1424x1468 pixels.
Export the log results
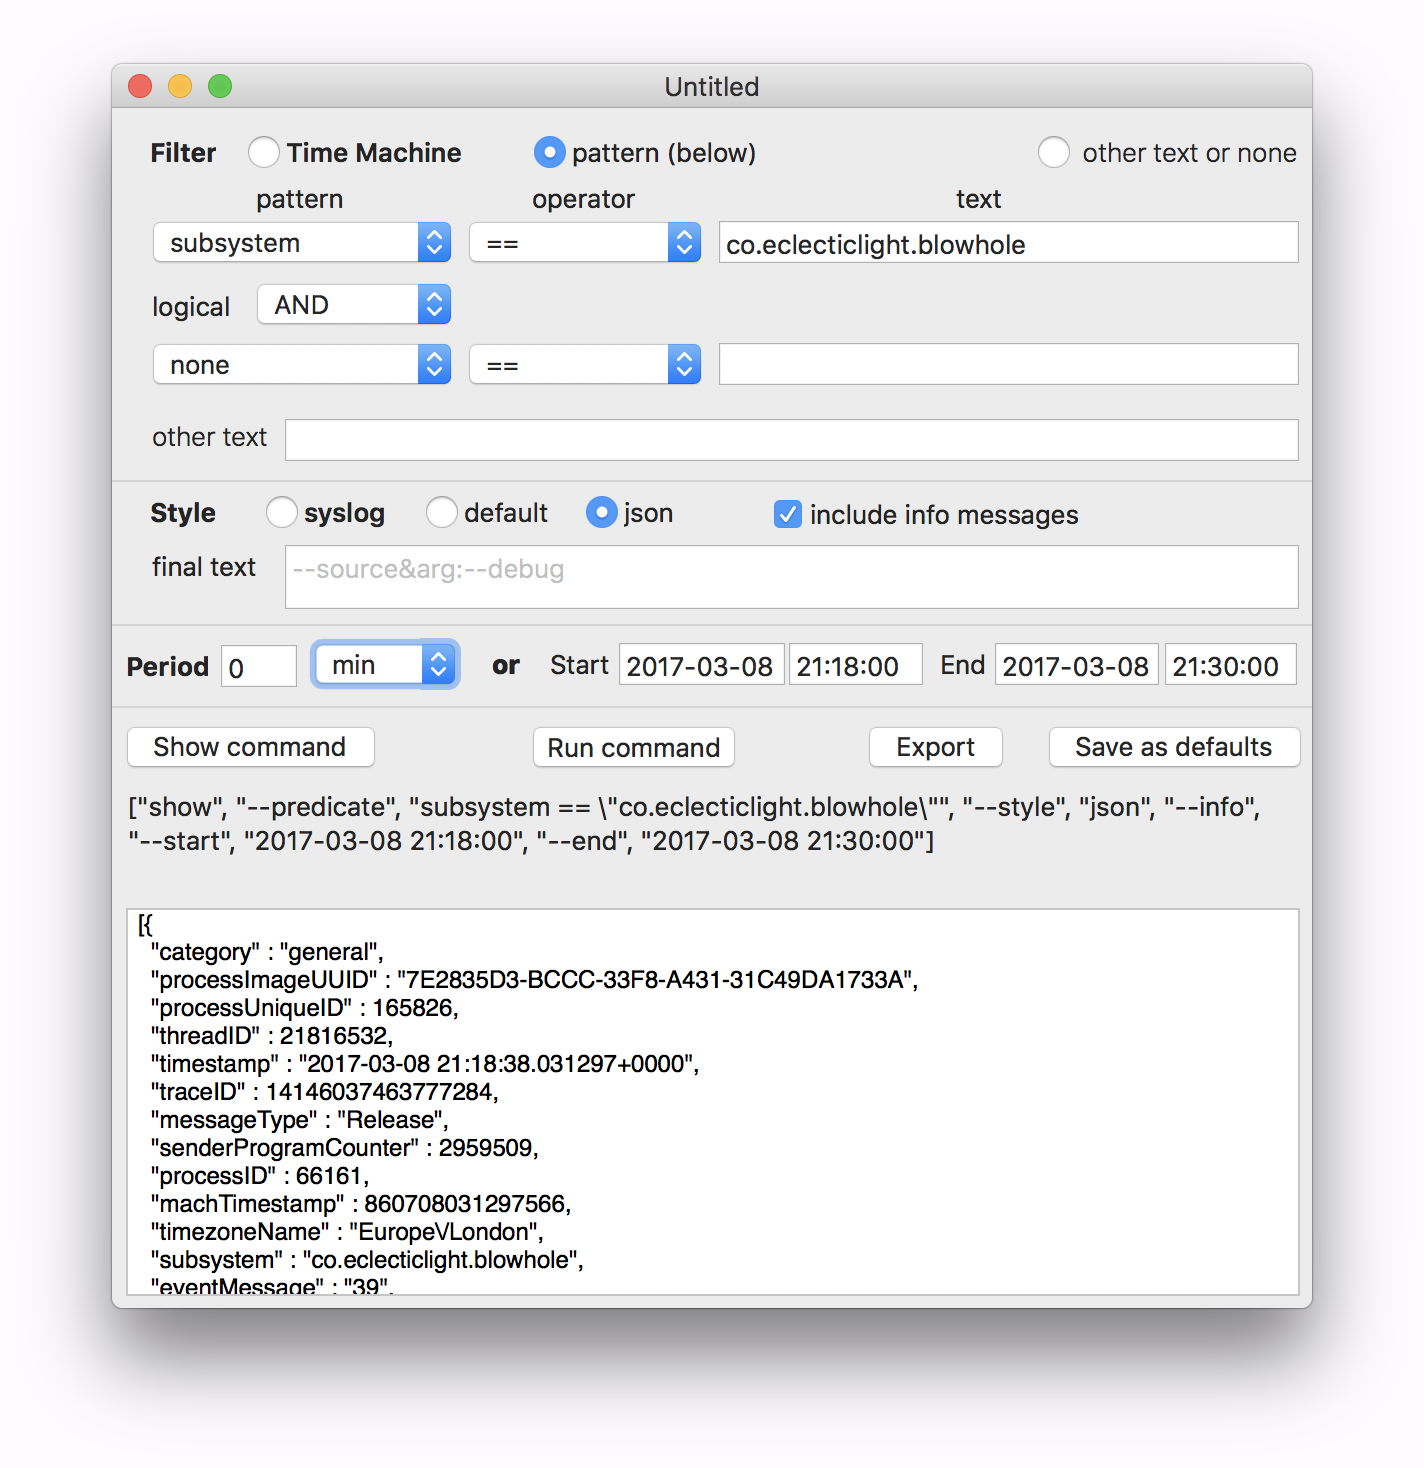tap(935, 747)
